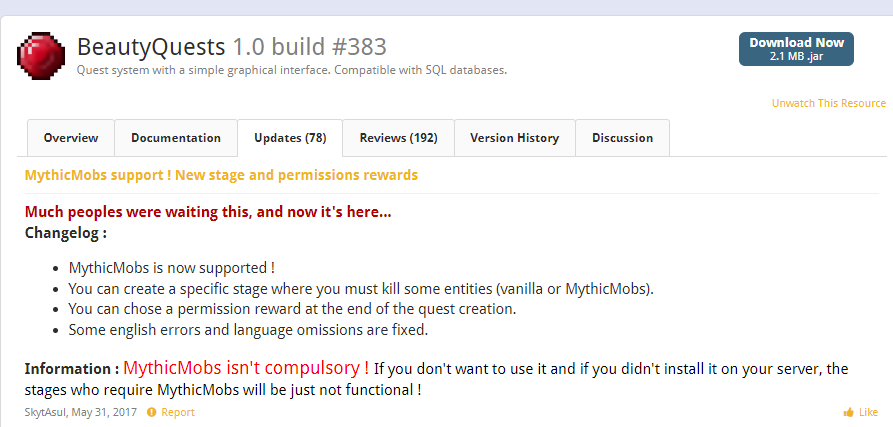Click the May 31, 2017 post date
This screenshot has width=893, height=427.
click(x=104, y=412)
